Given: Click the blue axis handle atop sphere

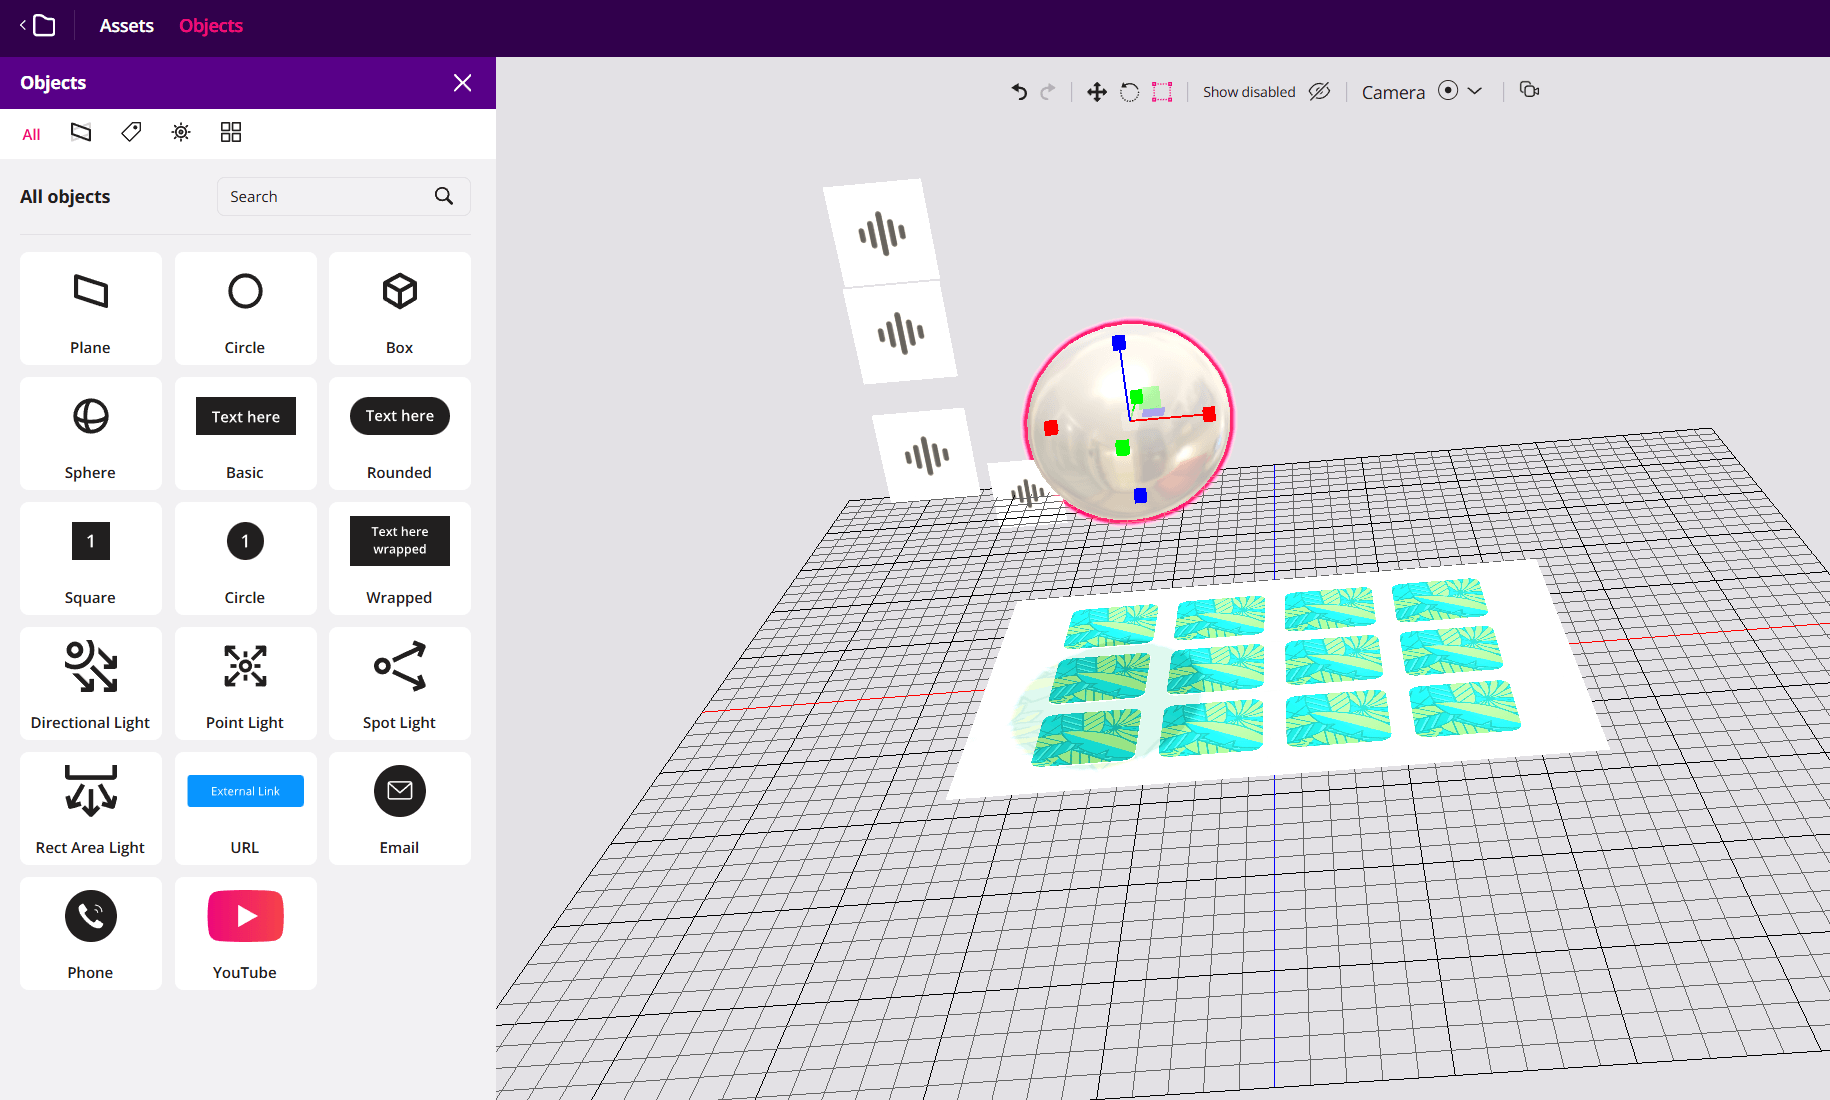Looking at the screenshot, I should tap(1119, 343).
